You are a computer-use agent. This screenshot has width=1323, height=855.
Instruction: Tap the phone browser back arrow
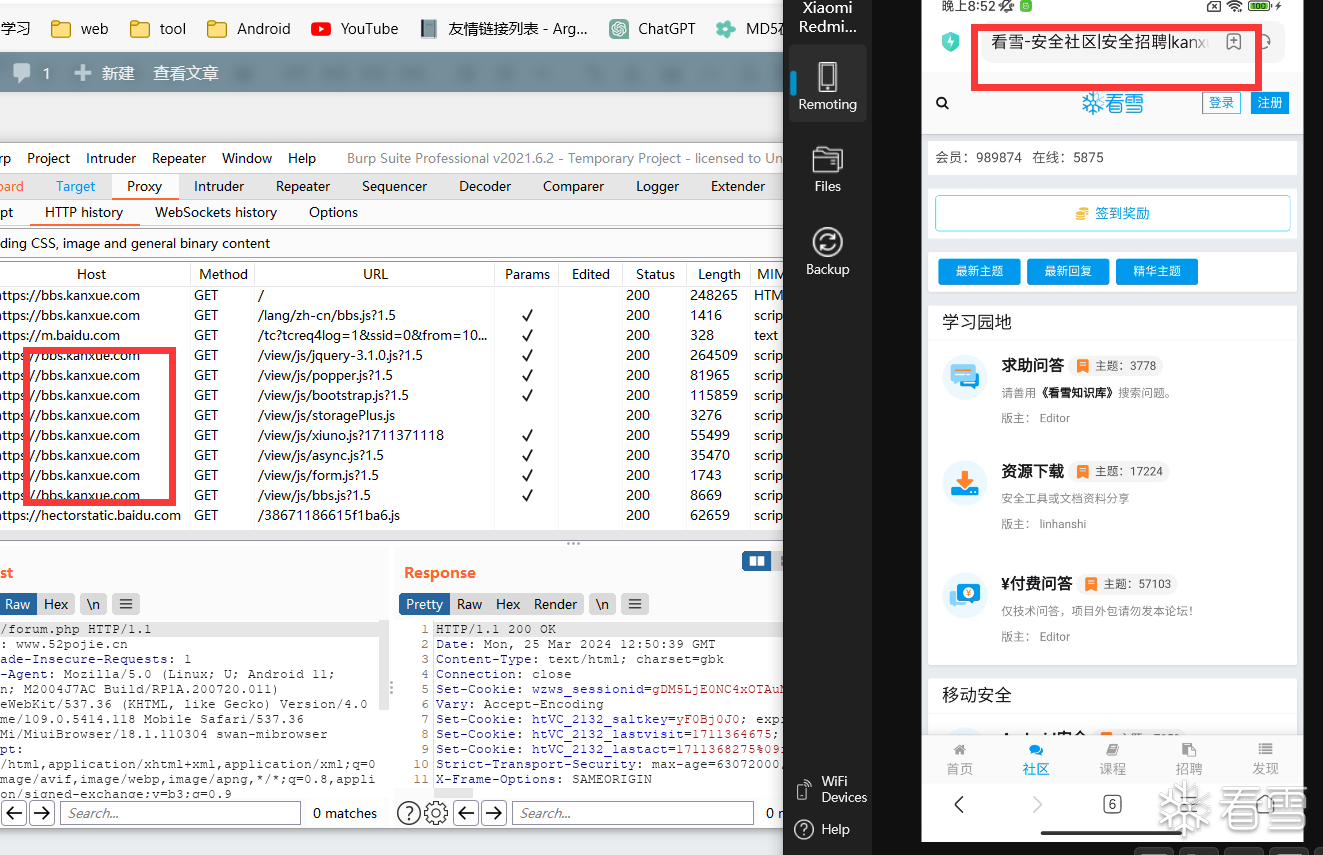pyautogui.click(x=959, y=804)
